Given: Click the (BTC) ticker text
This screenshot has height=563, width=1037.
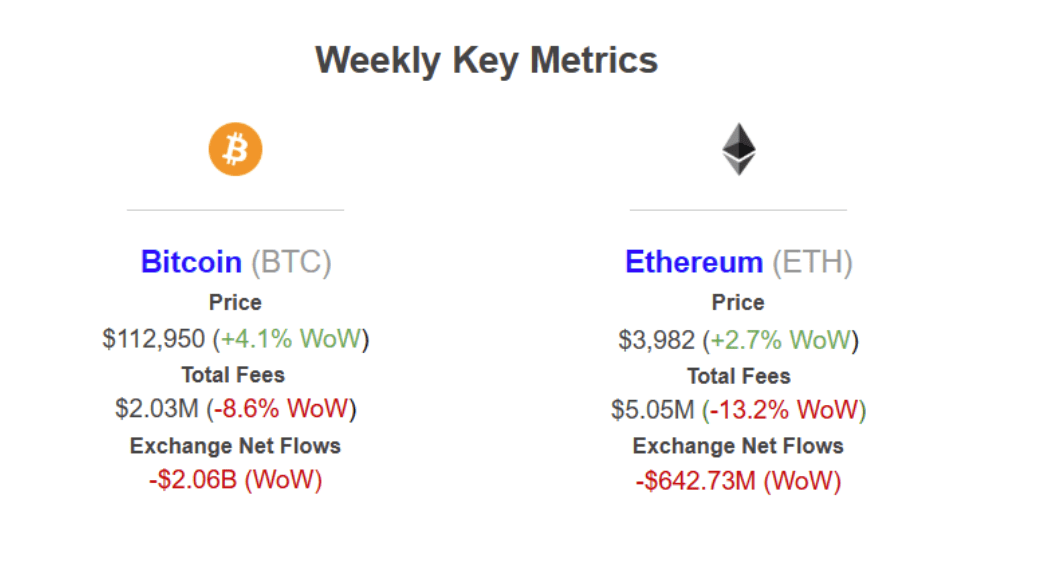Looking at the screenshot, I should 290,262.
